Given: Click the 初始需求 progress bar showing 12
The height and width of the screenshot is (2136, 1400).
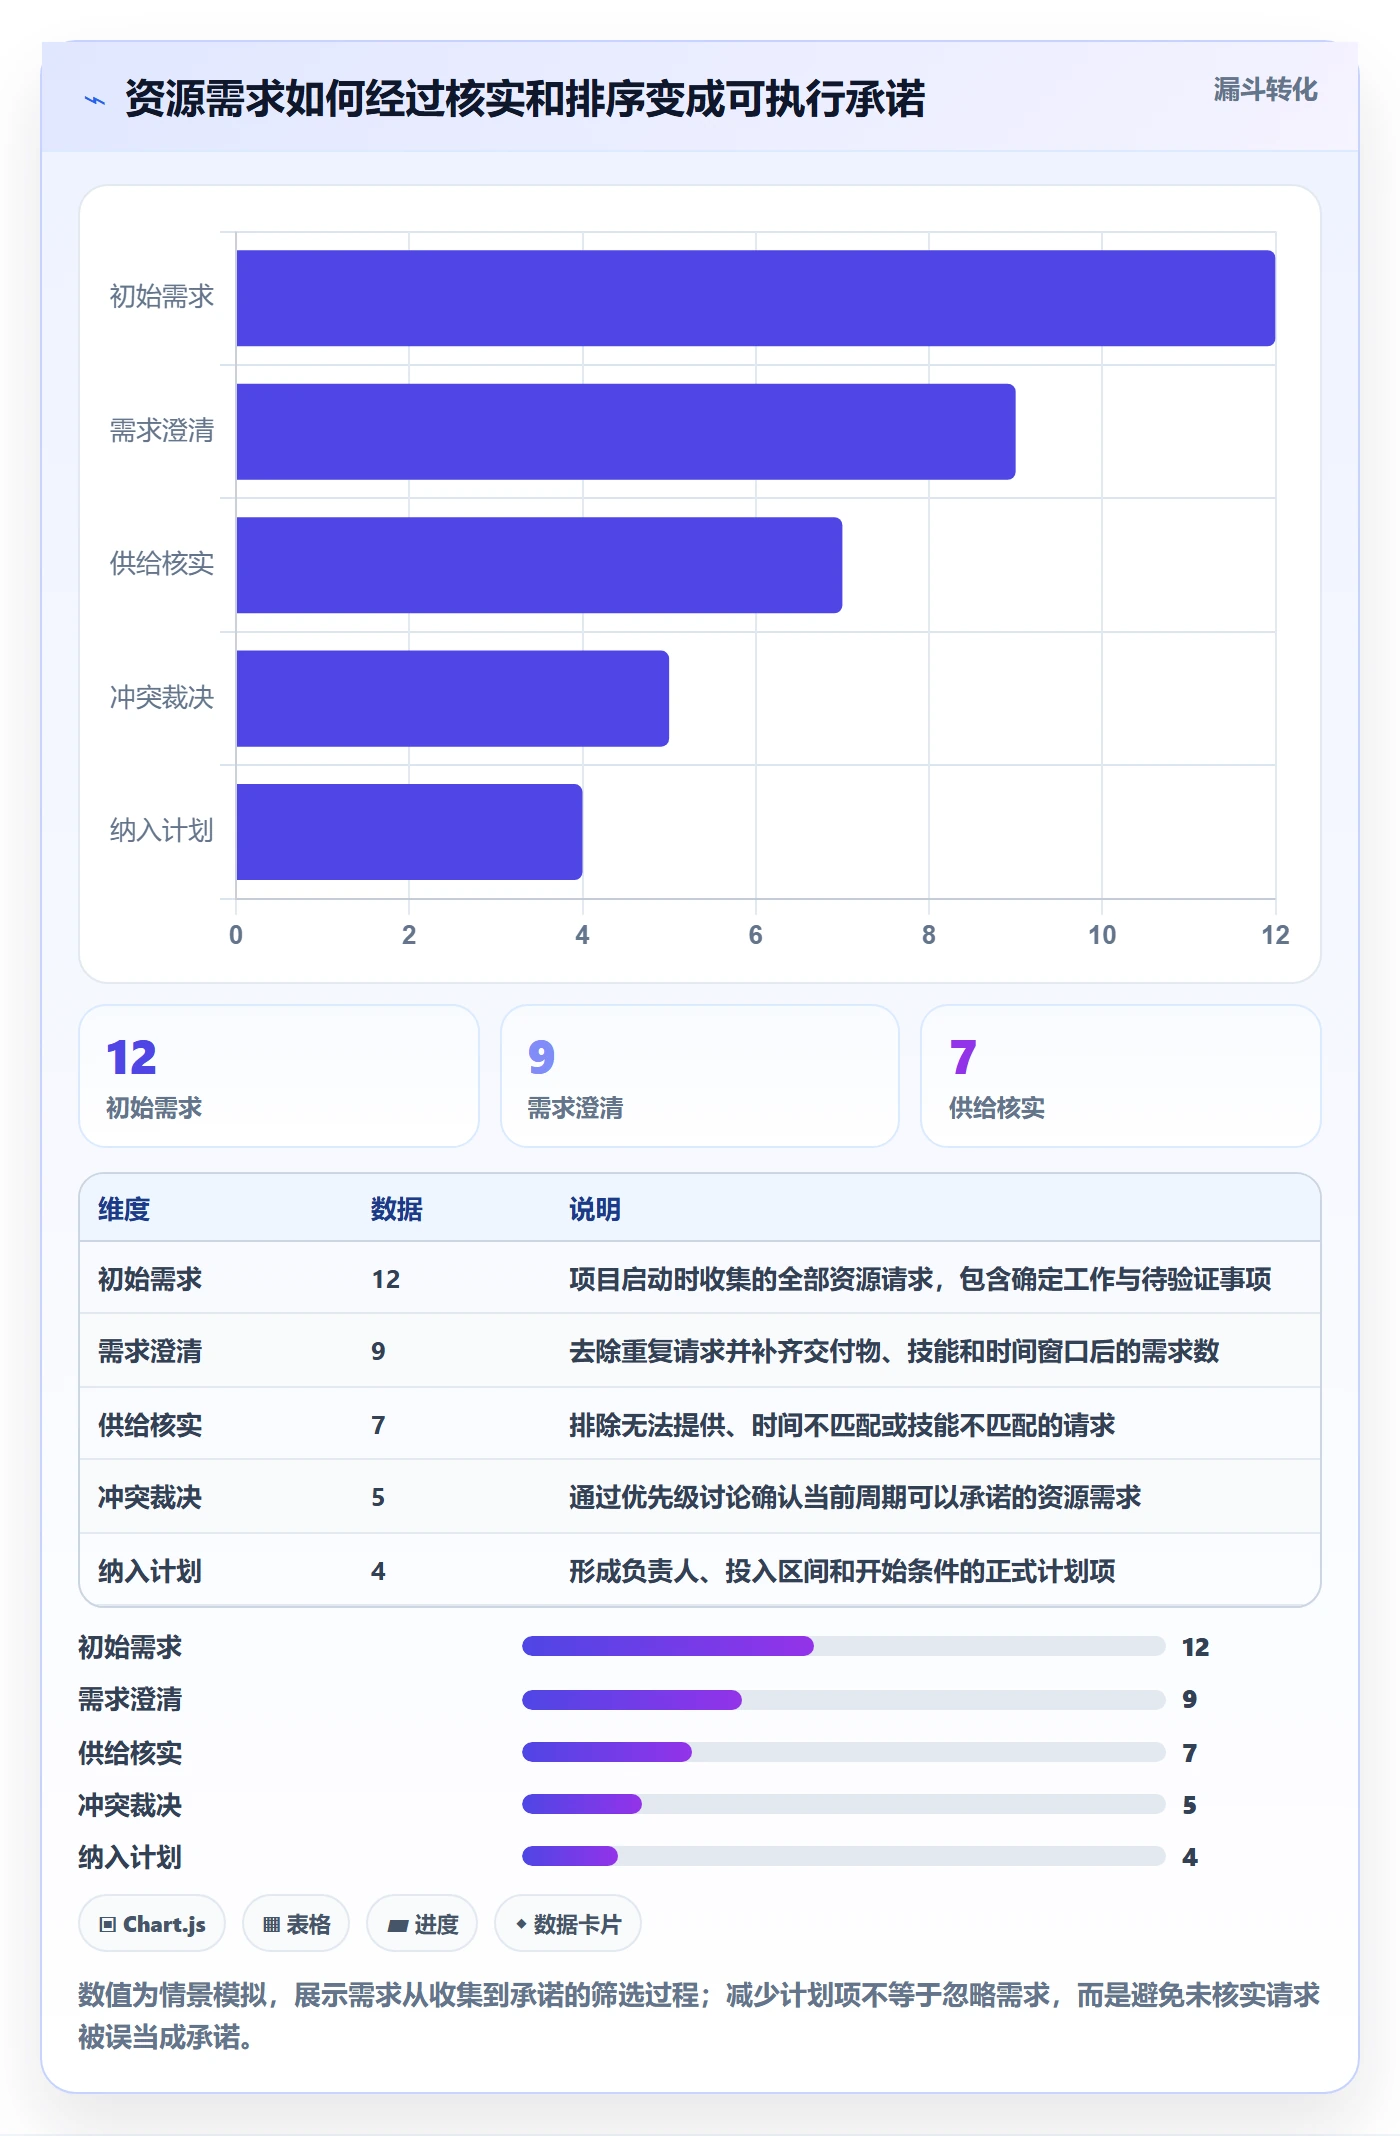Looking at the screenshot, I should (844, 1646).
